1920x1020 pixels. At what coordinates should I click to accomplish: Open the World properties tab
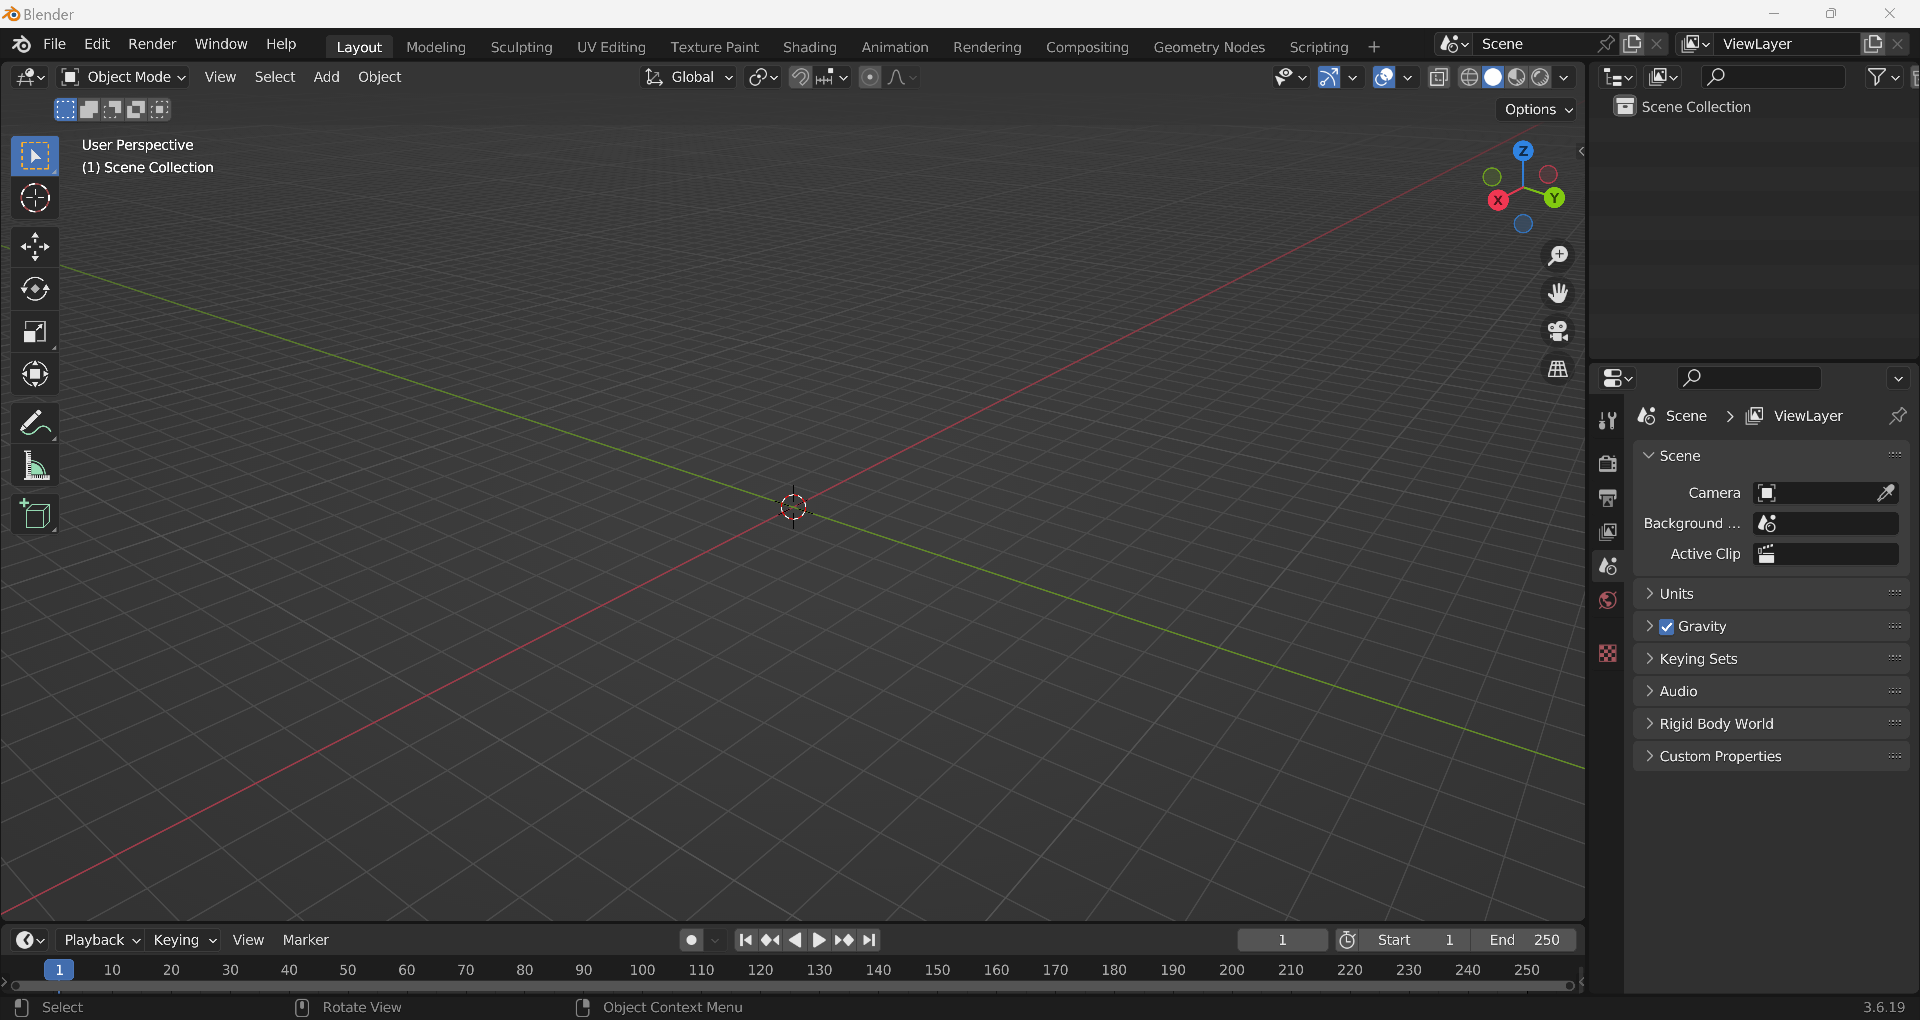point(1608,600)
